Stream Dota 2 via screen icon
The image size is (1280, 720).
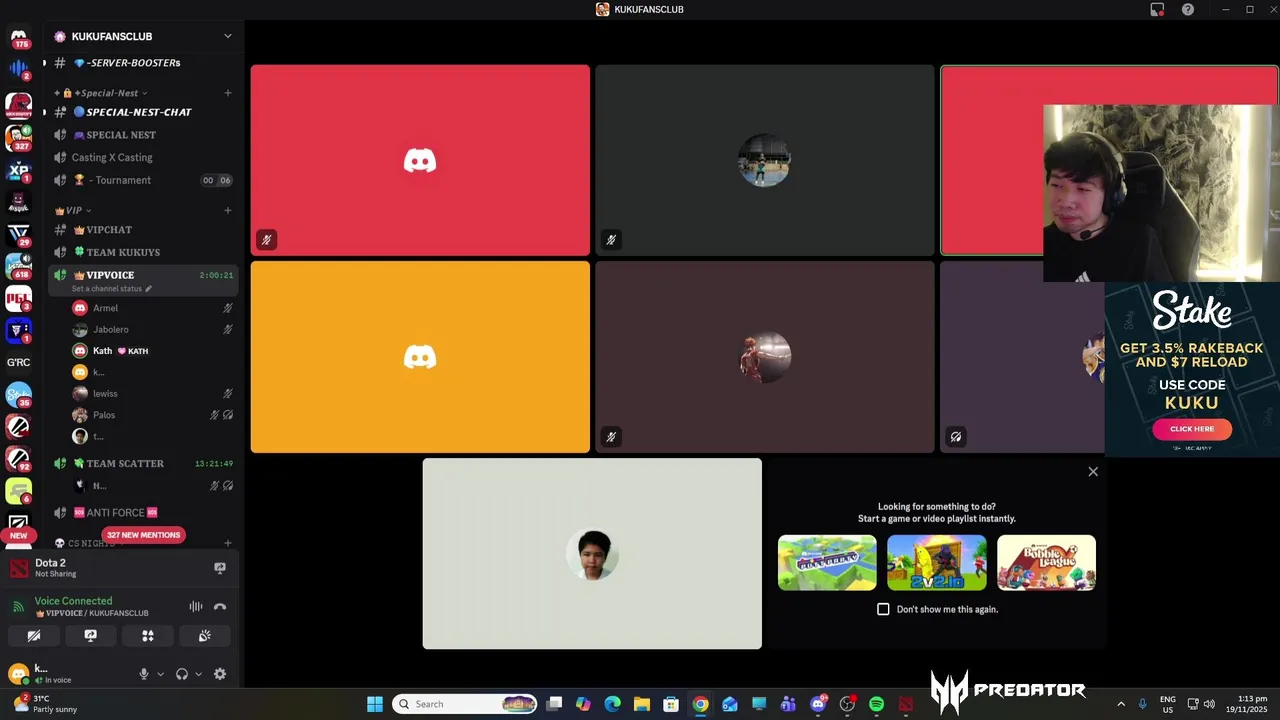[x=220, y=568]
